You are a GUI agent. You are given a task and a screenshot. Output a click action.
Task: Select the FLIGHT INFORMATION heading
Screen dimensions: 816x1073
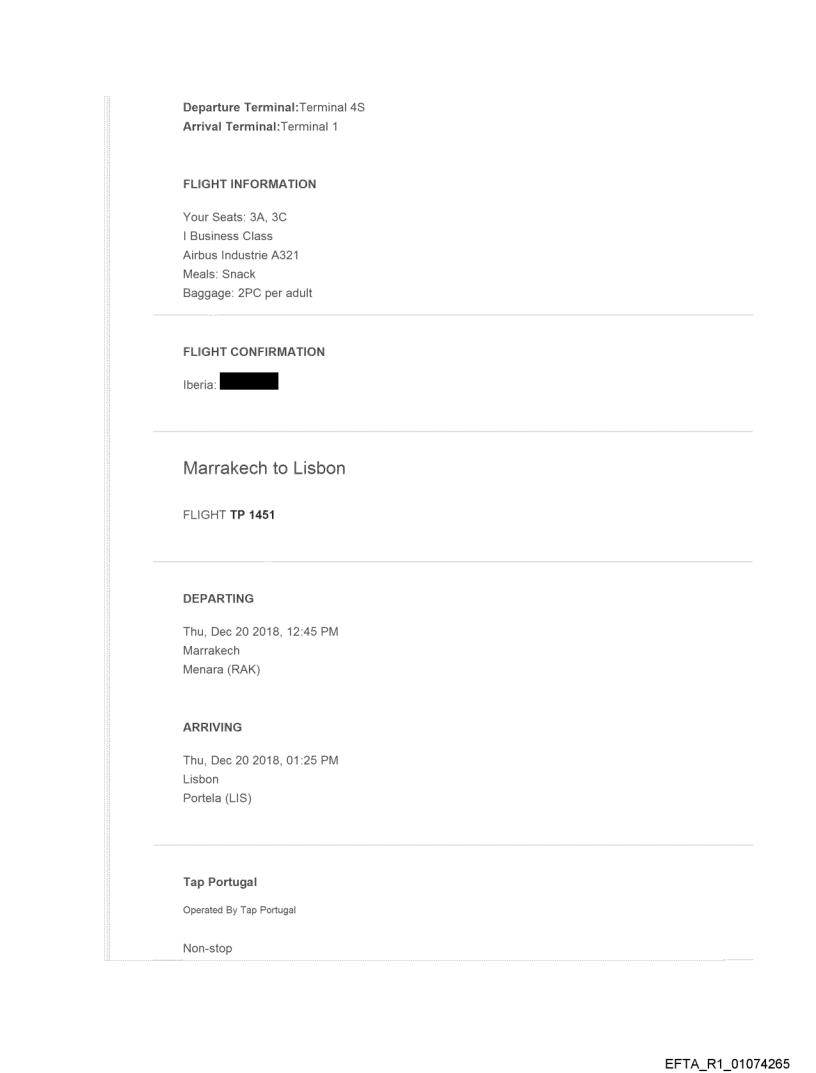pyautogui.click(x=249, y=184)
